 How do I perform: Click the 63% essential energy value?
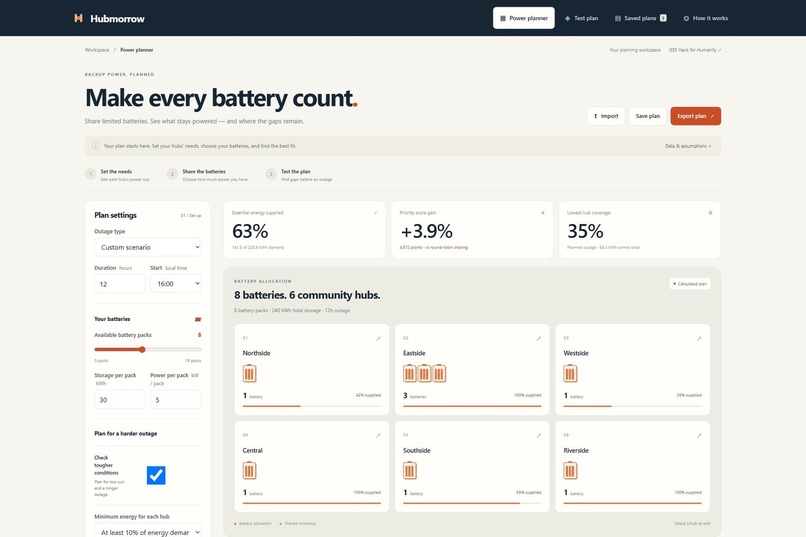tap(250, 231)
